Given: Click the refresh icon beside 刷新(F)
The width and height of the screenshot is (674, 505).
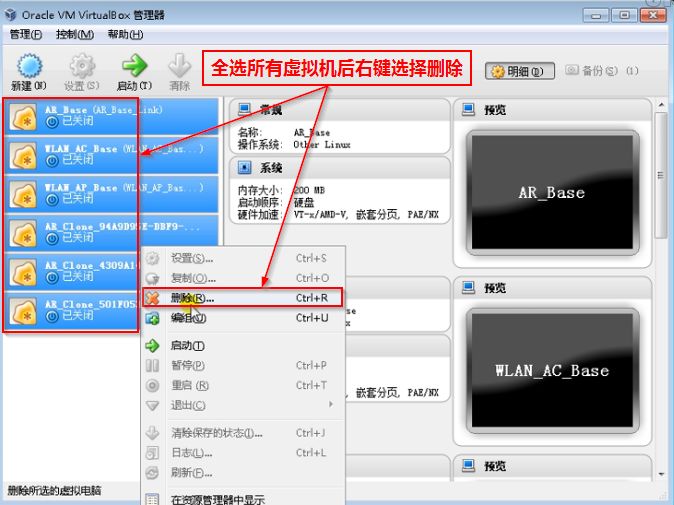Looking at the screenshot, I should tap(153, 473).
